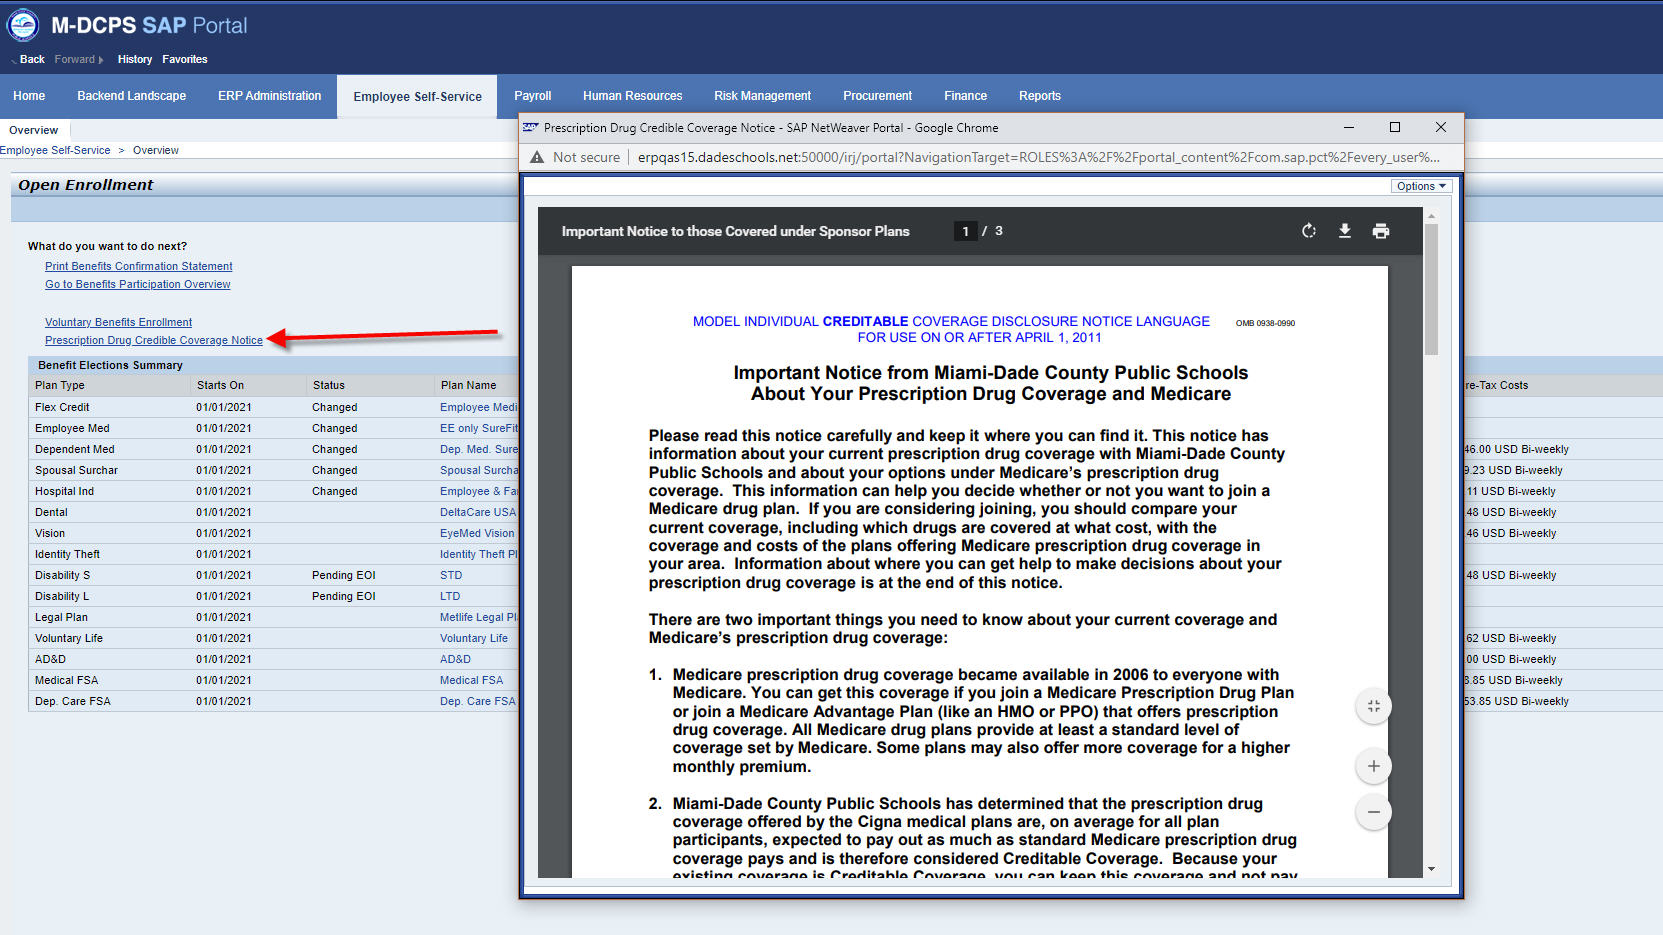This screenshot has width=1663, height=935.
Task: Open Prescription Drug Credible Coverage Notice link
Action: pyautogui.click(x=154, y=340)
